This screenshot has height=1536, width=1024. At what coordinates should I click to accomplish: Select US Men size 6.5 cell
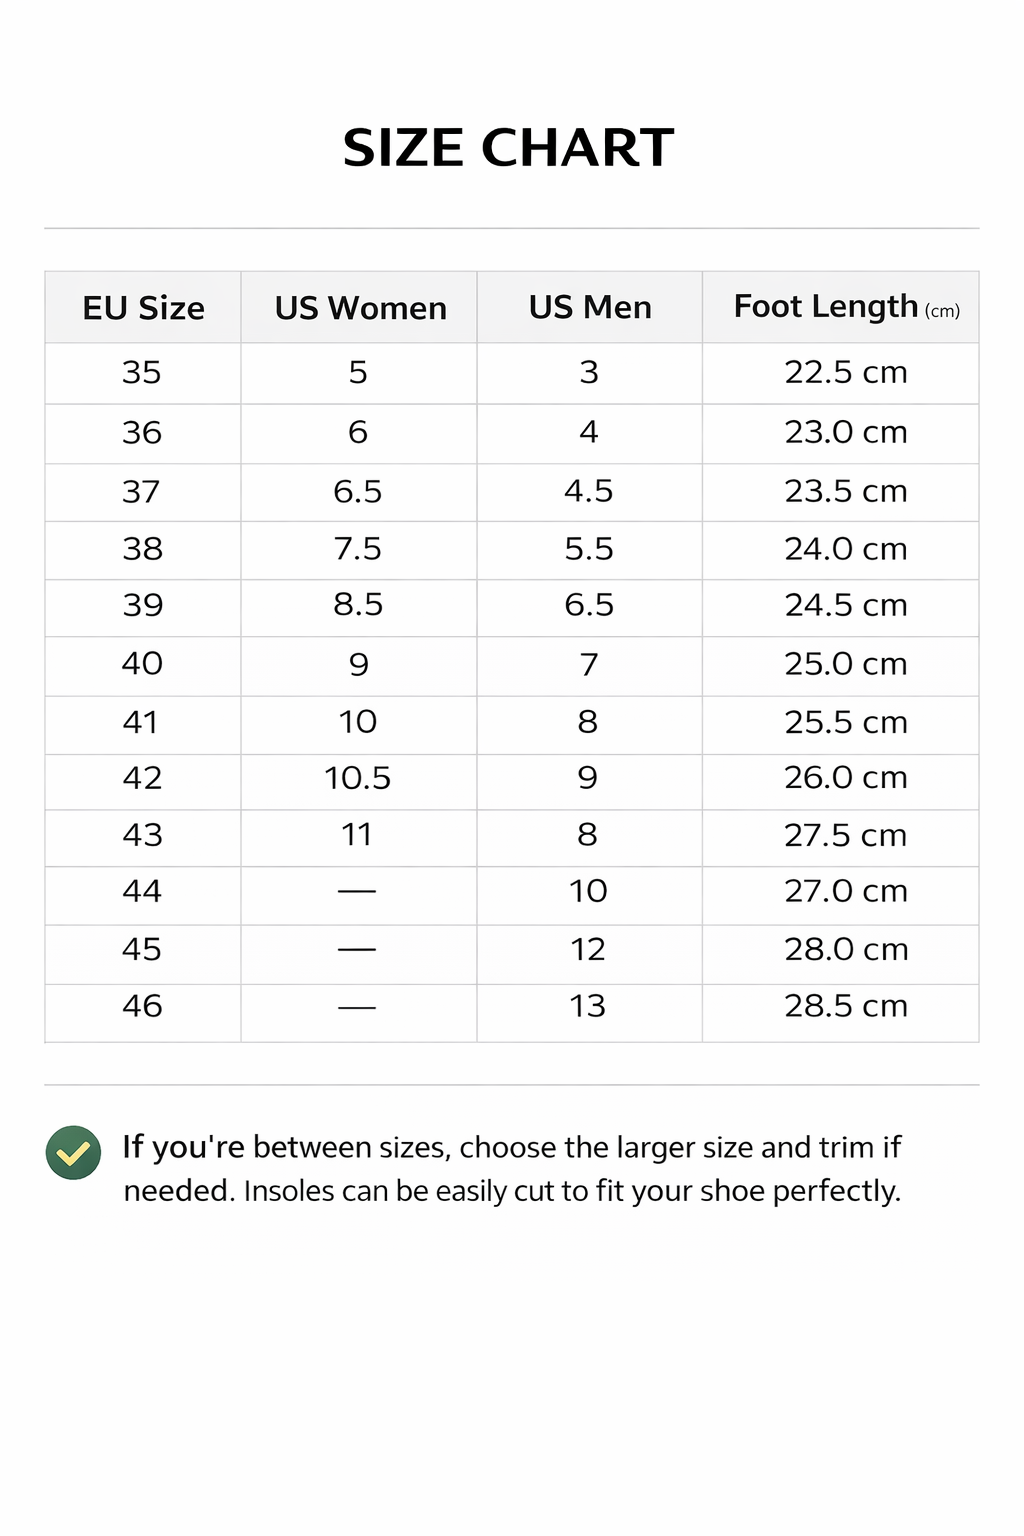pos(589,605)
